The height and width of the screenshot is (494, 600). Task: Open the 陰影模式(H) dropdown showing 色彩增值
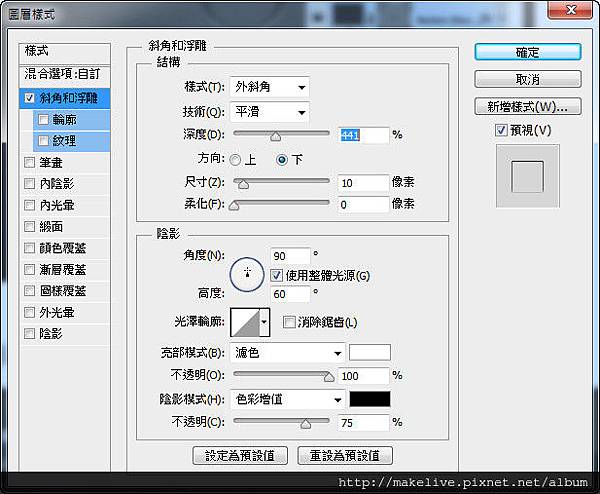288,400
